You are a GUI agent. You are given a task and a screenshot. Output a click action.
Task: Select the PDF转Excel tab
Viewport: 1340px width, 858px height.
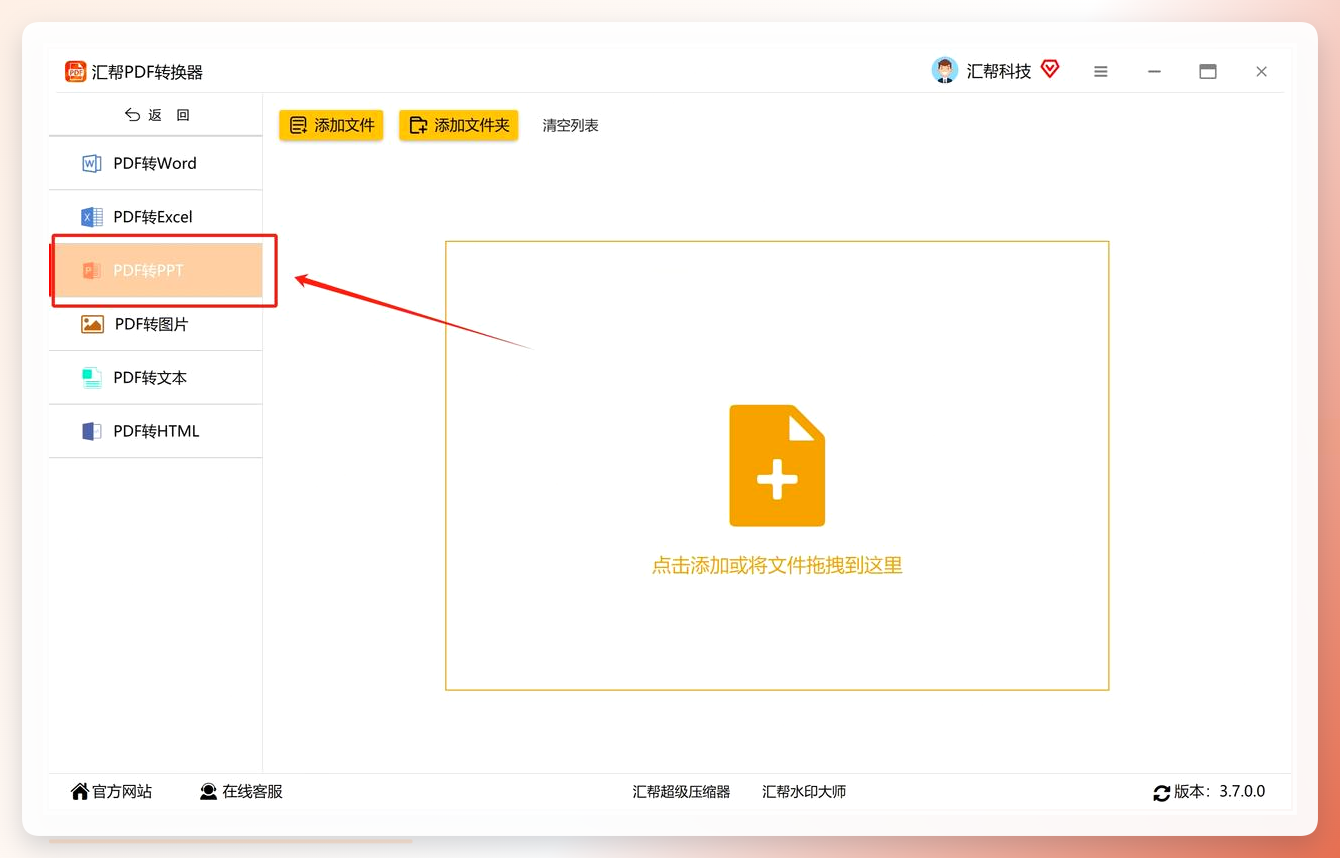(x=156, y=217)
